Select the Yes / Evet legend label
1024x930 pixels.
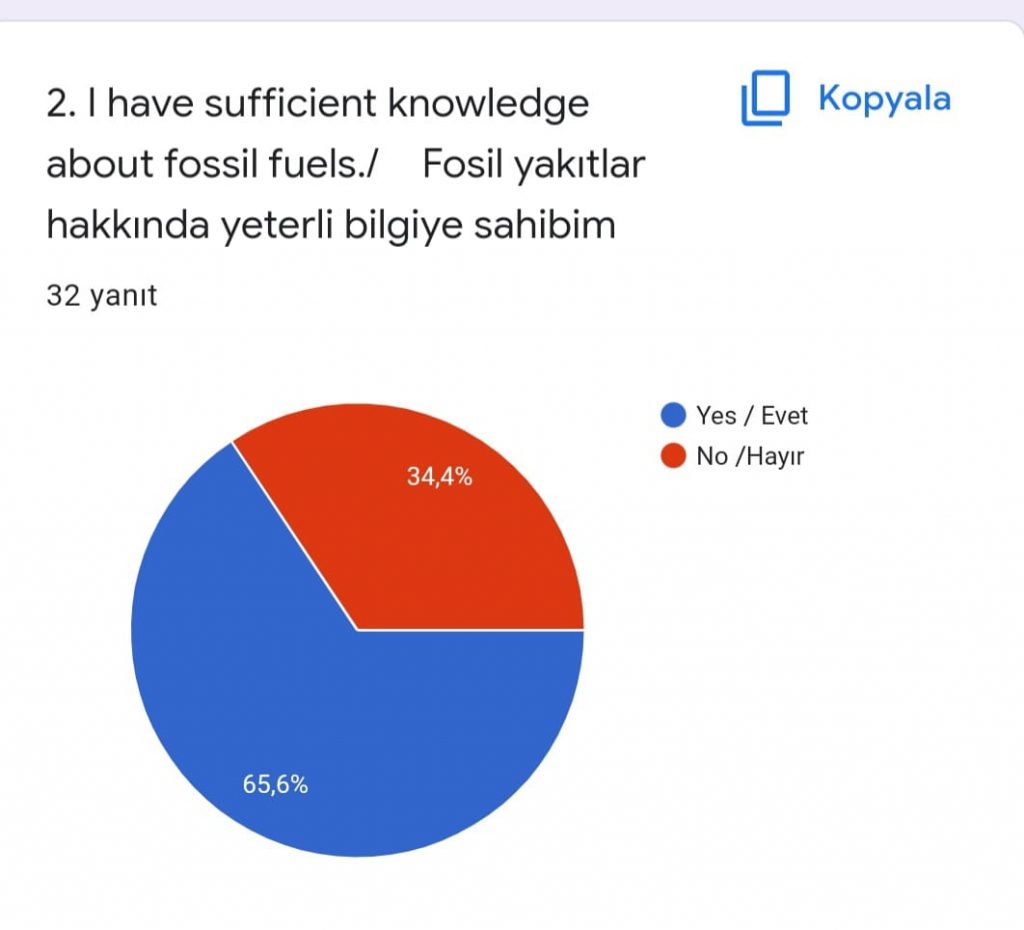752,415
